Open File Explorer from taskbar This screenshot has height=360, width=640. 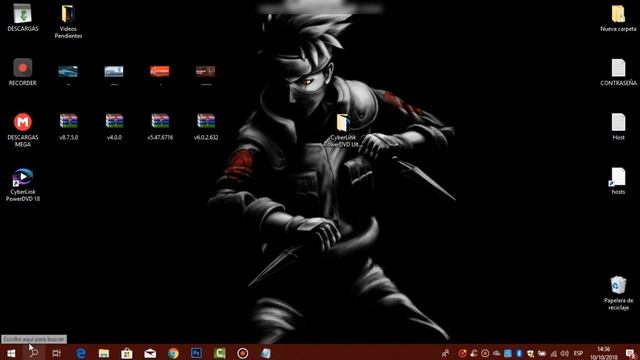point(104,353)
